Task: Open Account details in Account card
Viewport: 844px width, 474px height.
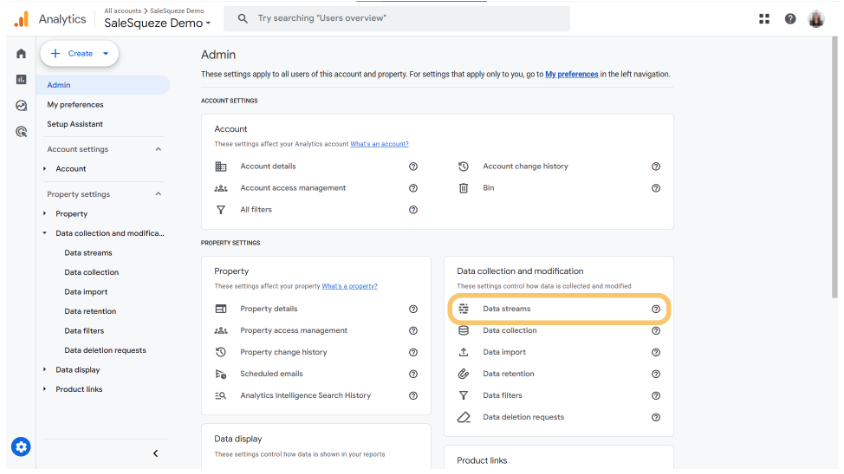Action: point(268,166)
